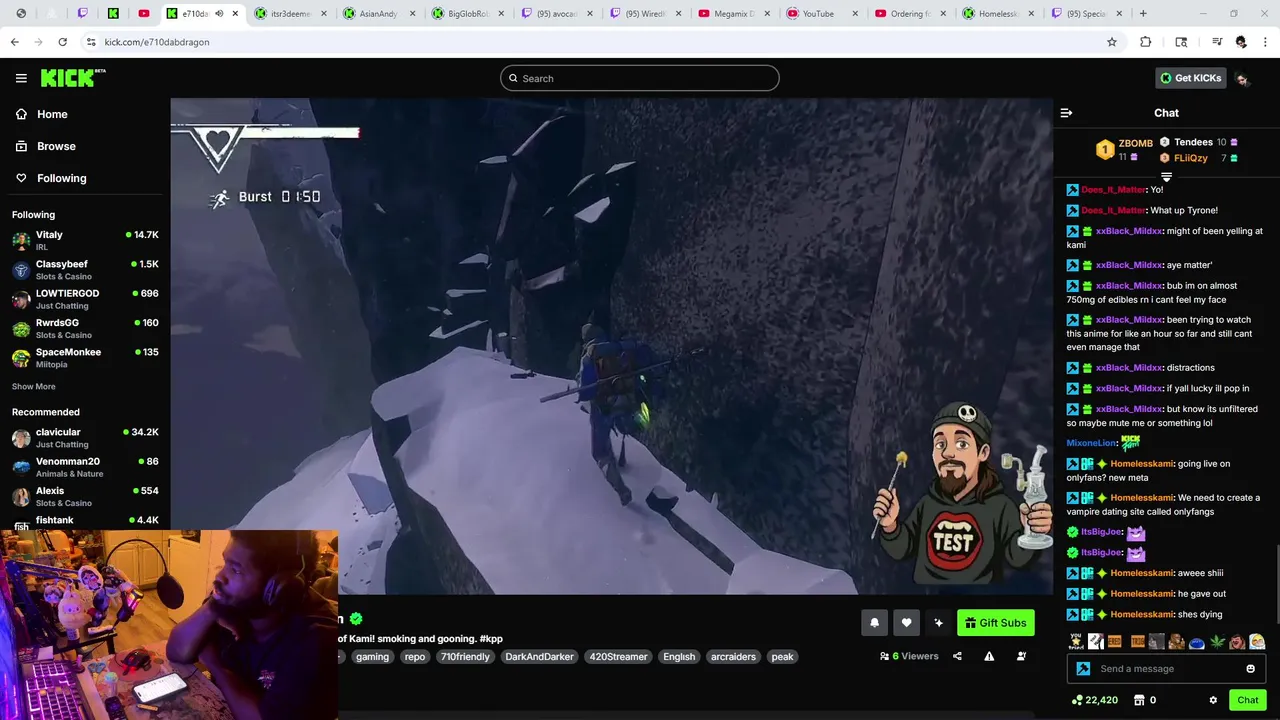Reload the page
Image resolution: width=1280 pixels, height=720 pixels.
62,42
